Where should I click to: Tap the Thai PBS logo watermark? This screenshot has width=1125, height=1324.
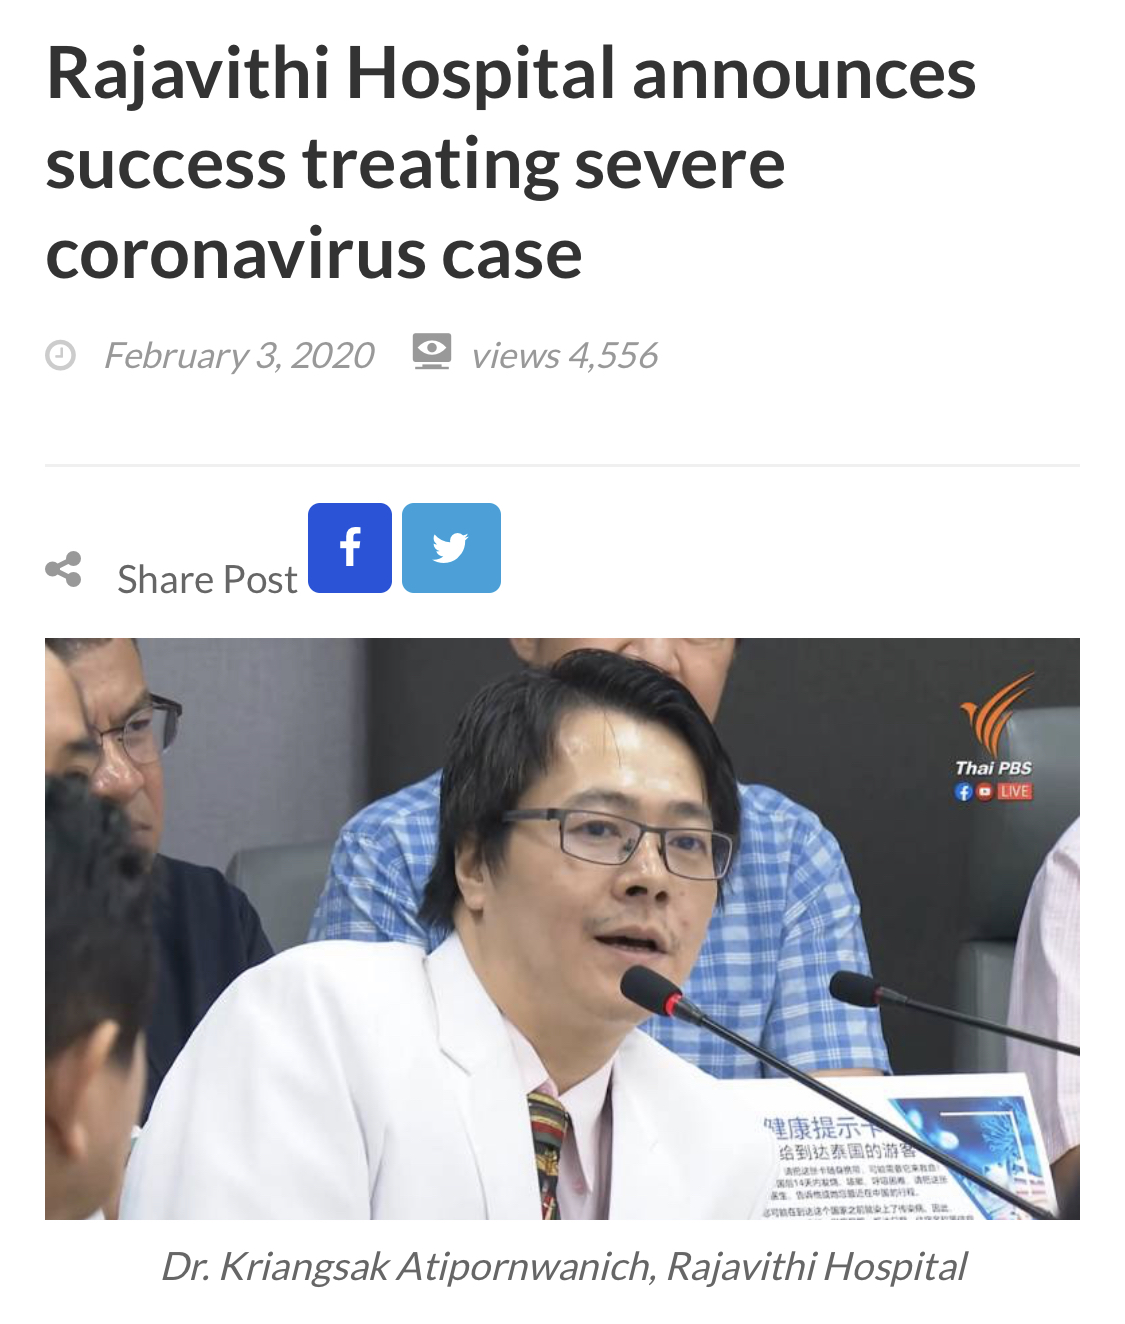994,725
